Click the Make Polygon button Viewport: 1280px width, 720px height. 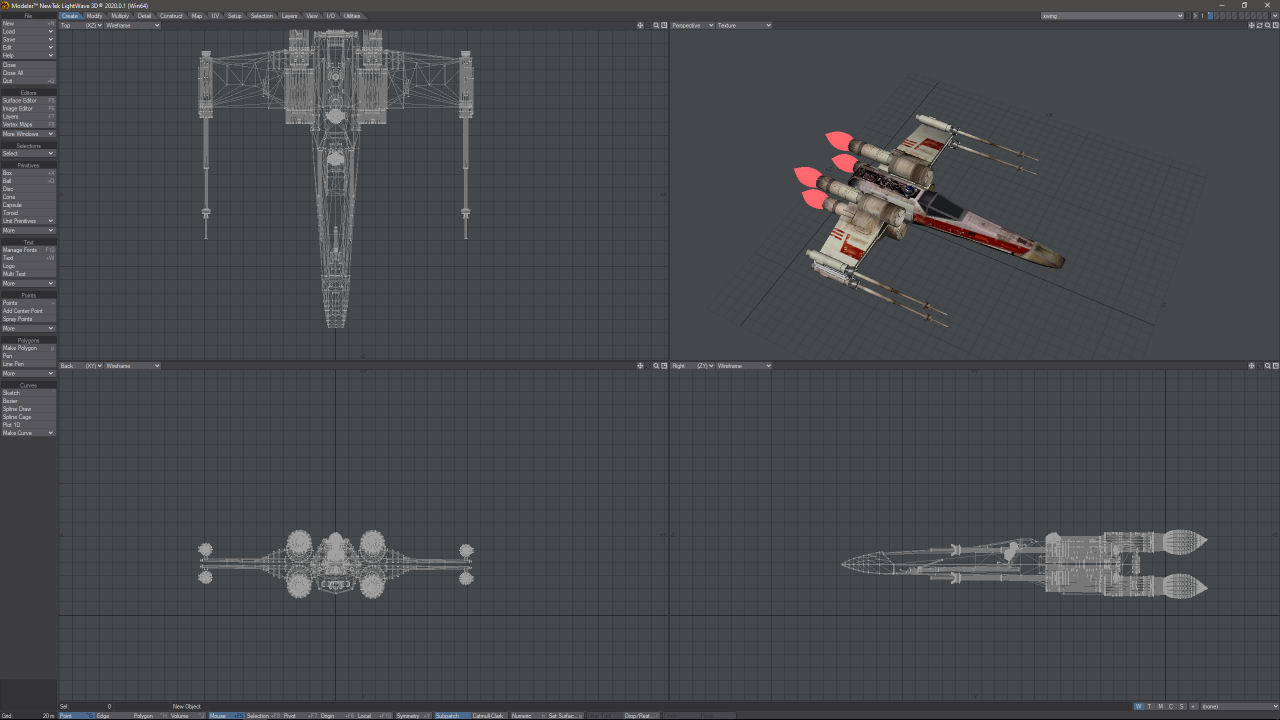(x=28, y=348)
